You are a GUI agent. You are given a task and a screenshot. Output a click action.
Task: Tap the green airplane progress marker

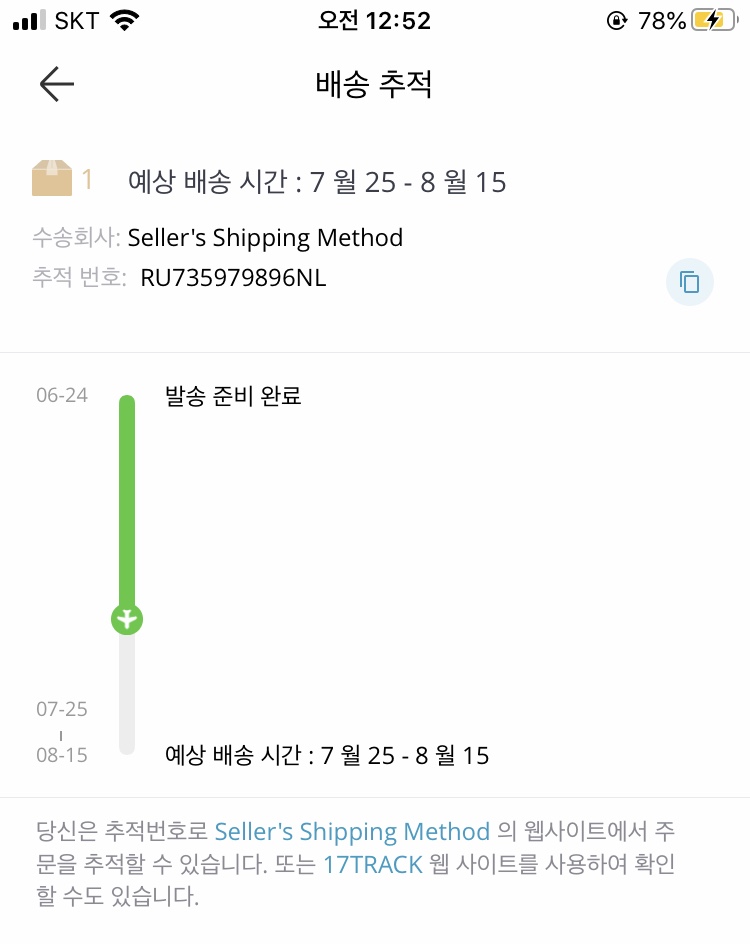click(x=127, y=619)
